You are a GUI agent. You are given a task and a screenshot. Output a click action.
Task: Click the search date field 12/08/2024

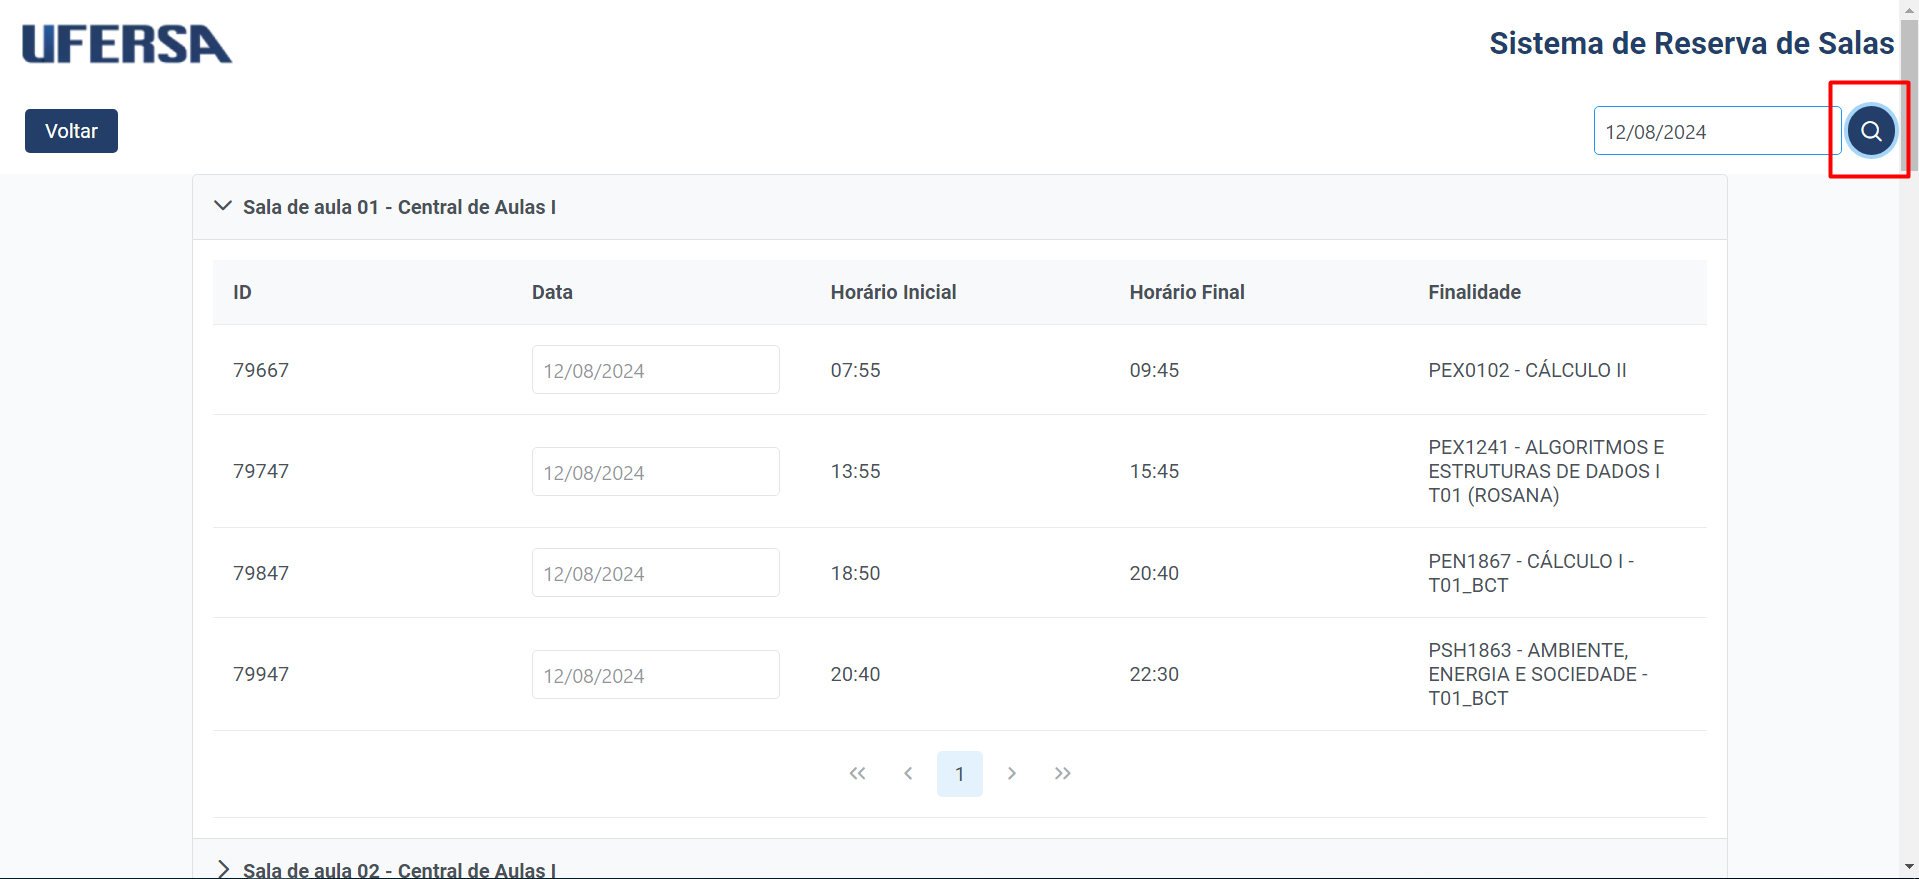coord(1716,131)
